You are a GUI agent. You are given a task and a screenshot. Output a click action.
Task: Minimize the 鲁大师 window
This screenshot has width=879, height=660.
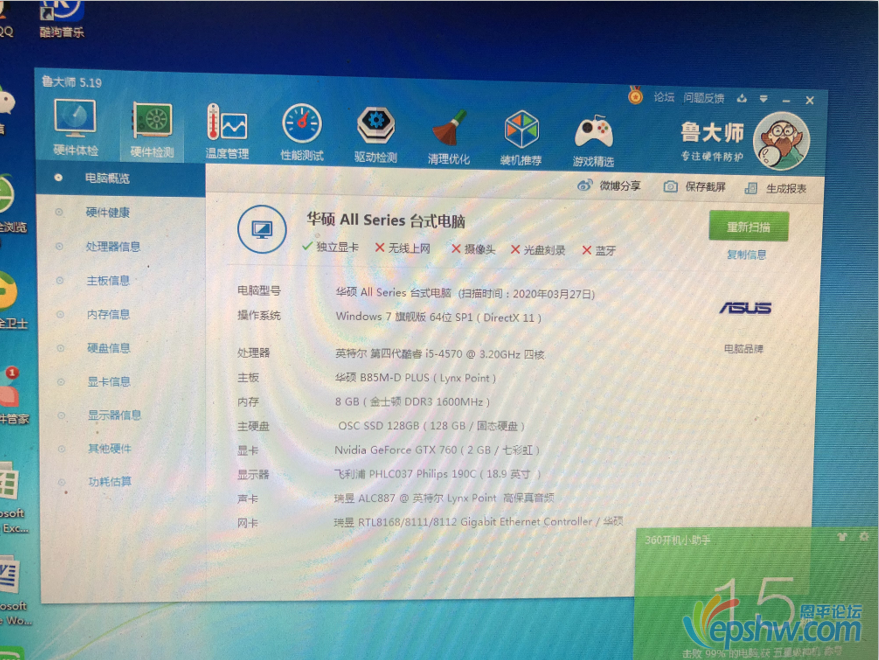tap(786, 100)
